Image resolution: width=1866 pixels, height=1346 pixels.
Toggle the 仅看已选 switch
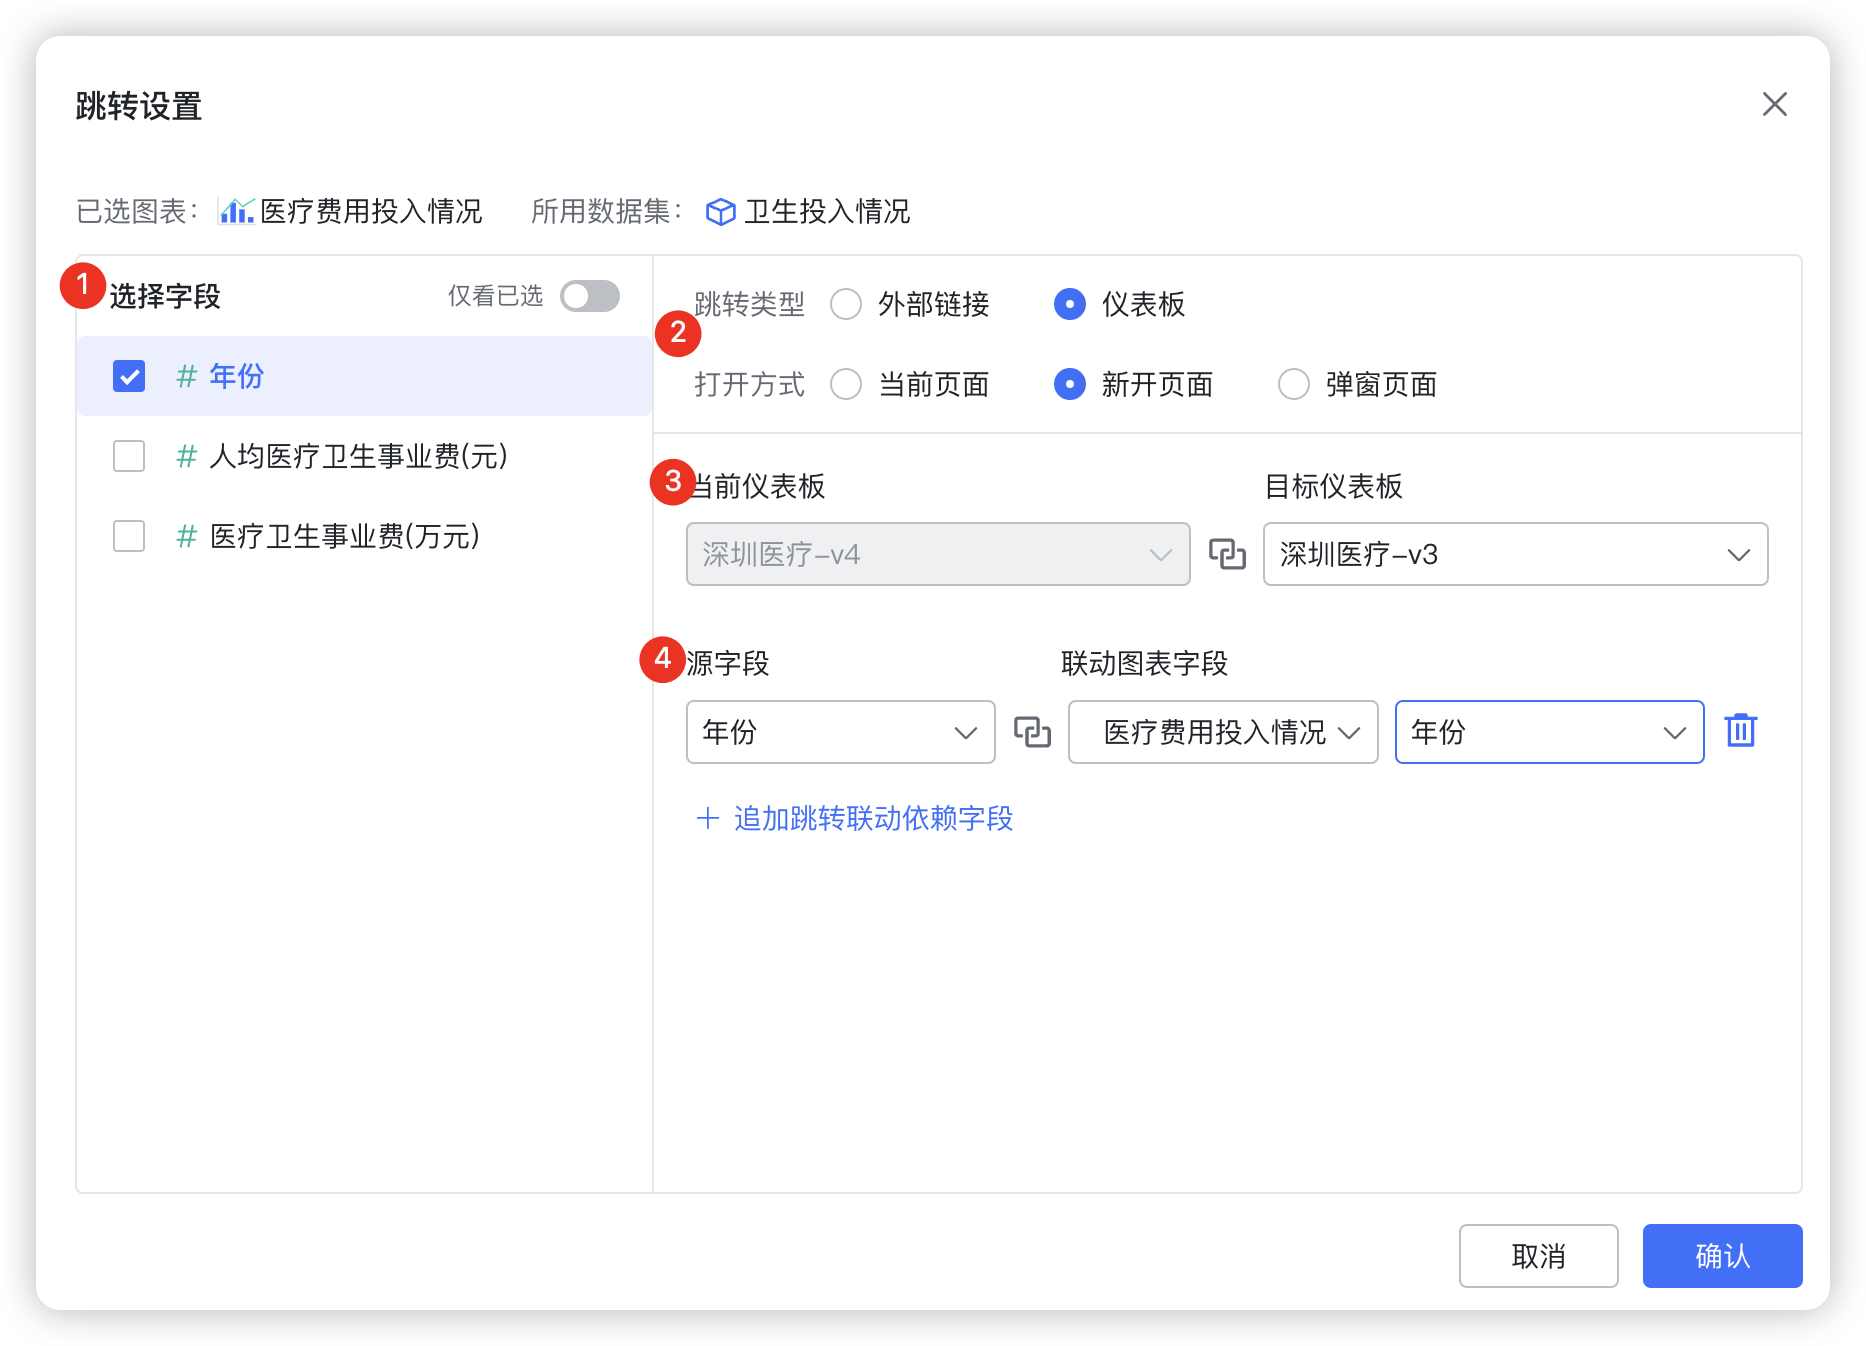(x=590, y=296)
